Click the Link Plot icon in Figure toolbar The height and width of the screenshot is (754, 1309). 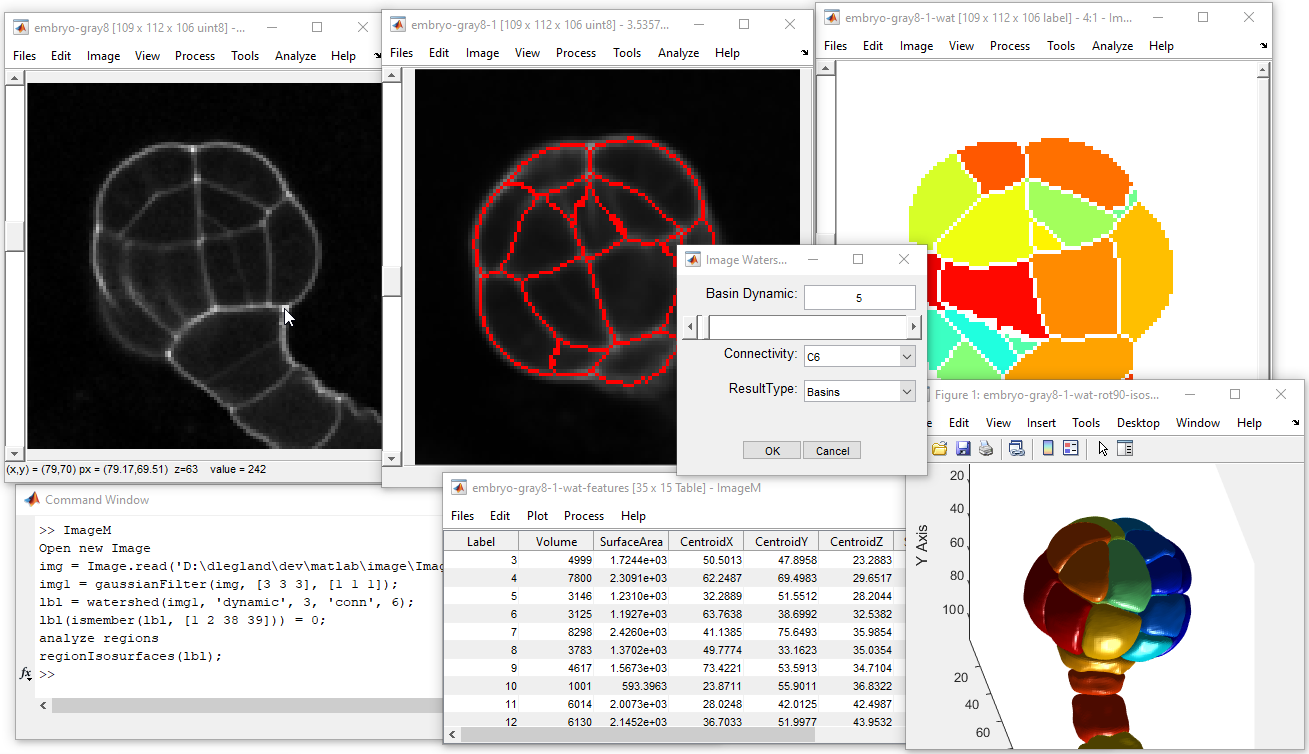point(1016,449)
